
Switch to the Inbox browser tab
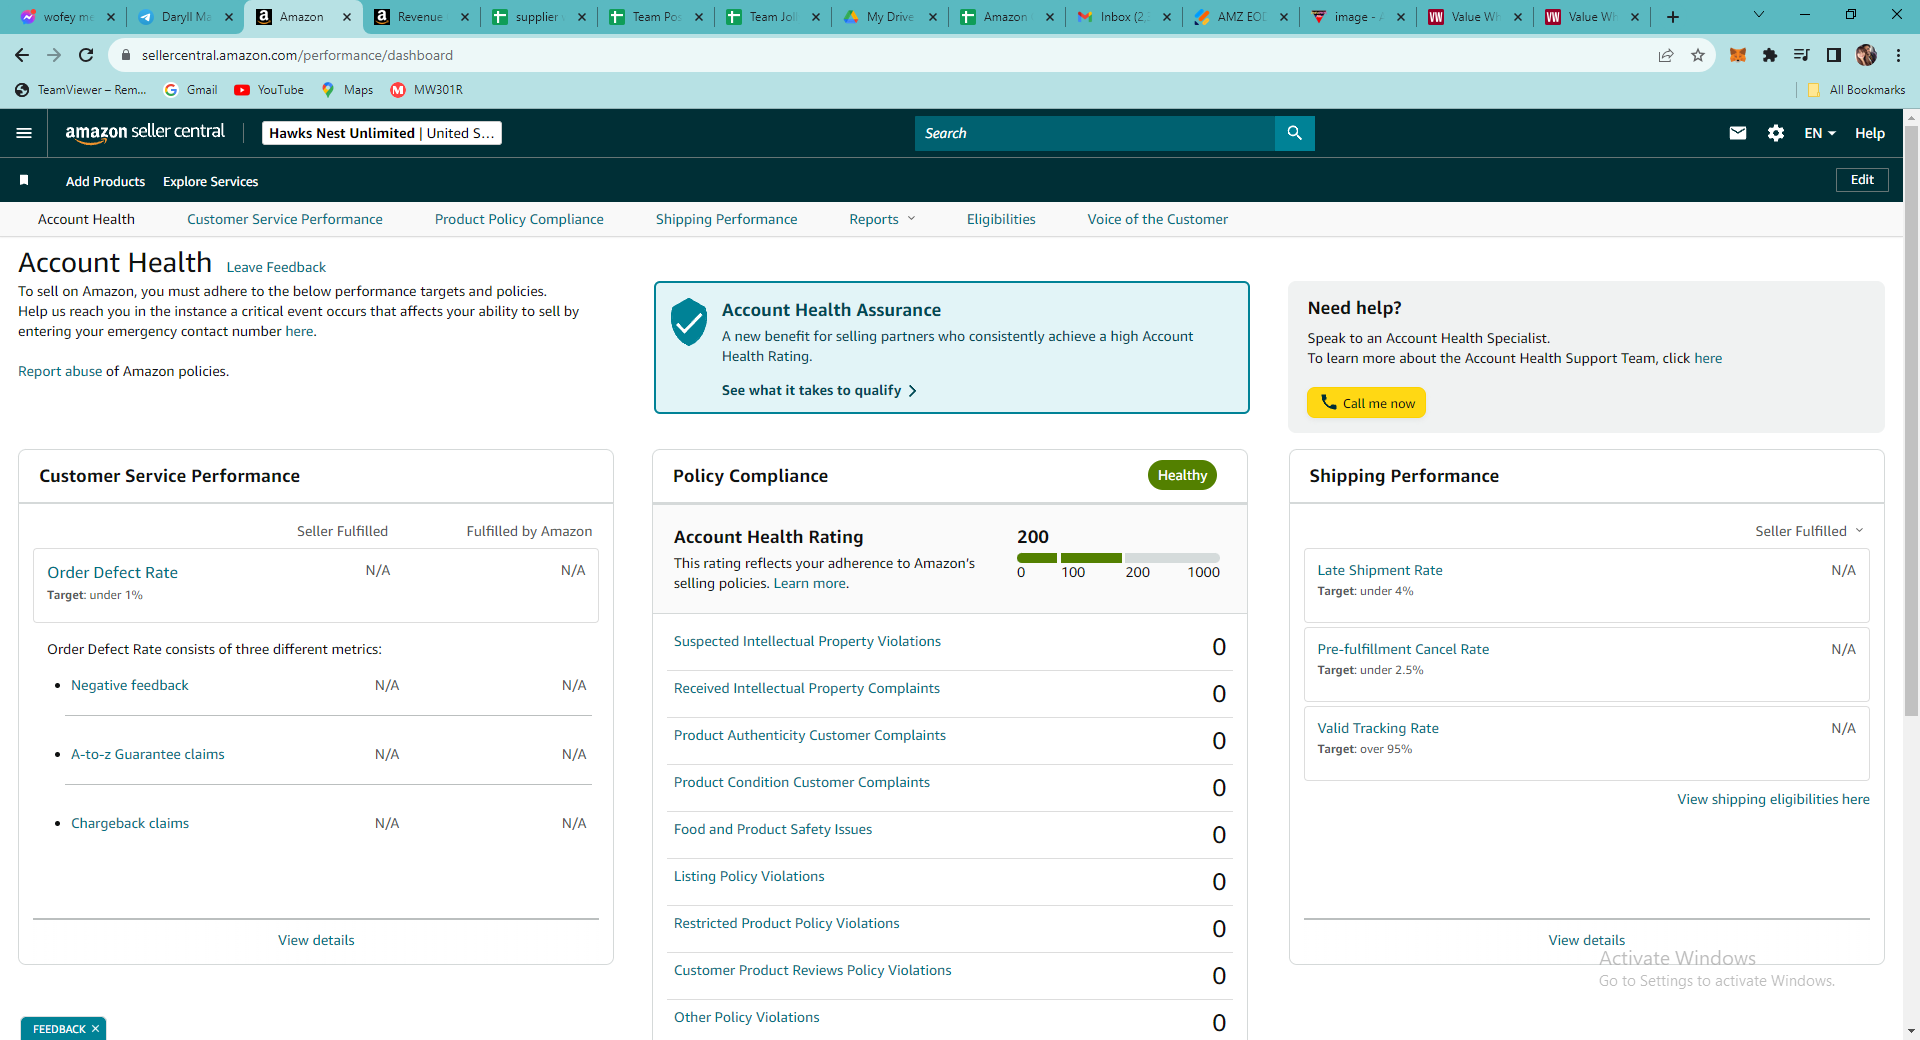coord(1124,17)
